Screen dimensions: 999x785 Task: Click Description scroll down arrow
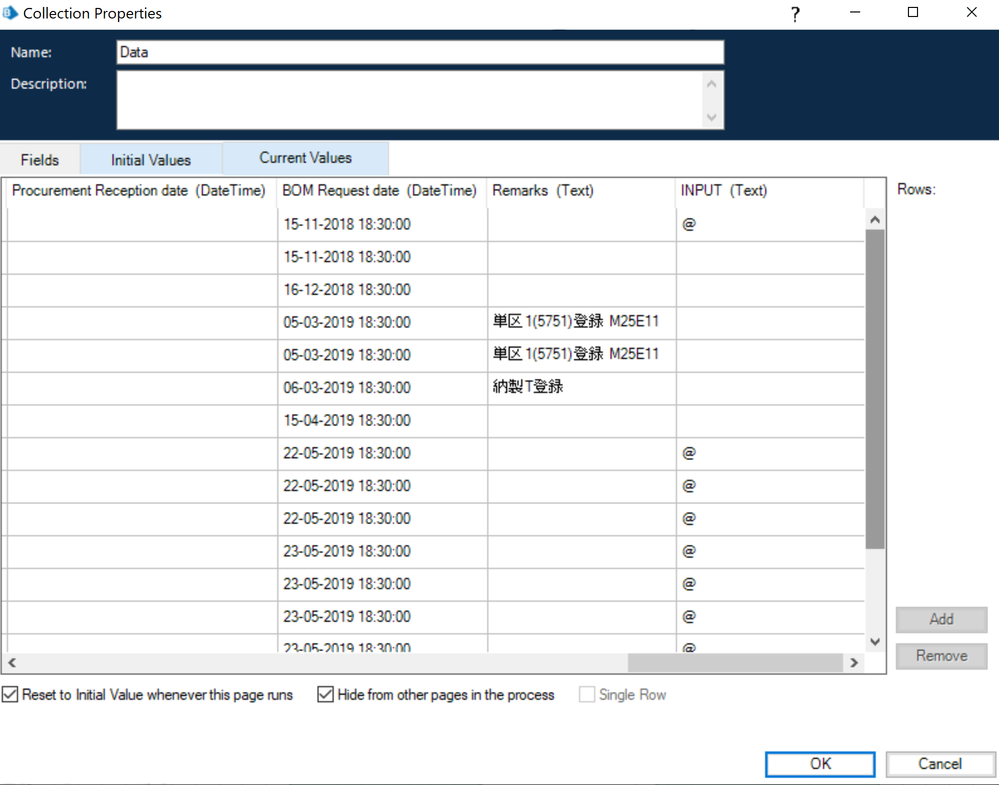[x=712, y=117]
